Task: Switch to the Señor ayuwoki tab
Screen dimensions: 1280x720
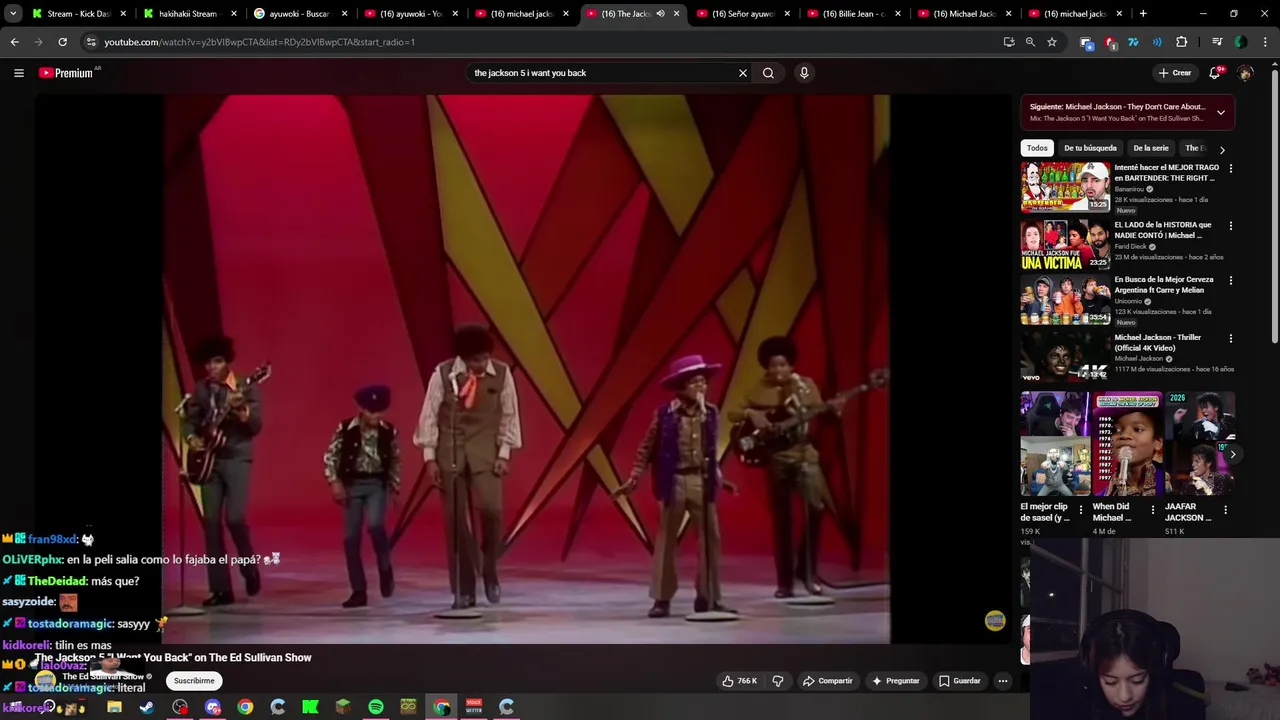Action: tap(745, 14)
